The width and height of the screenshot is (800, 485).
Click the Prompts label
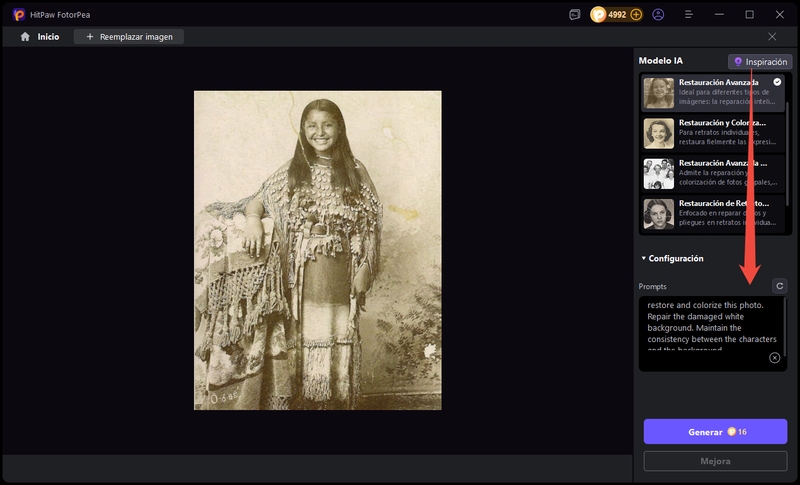(x=652, y=287)
